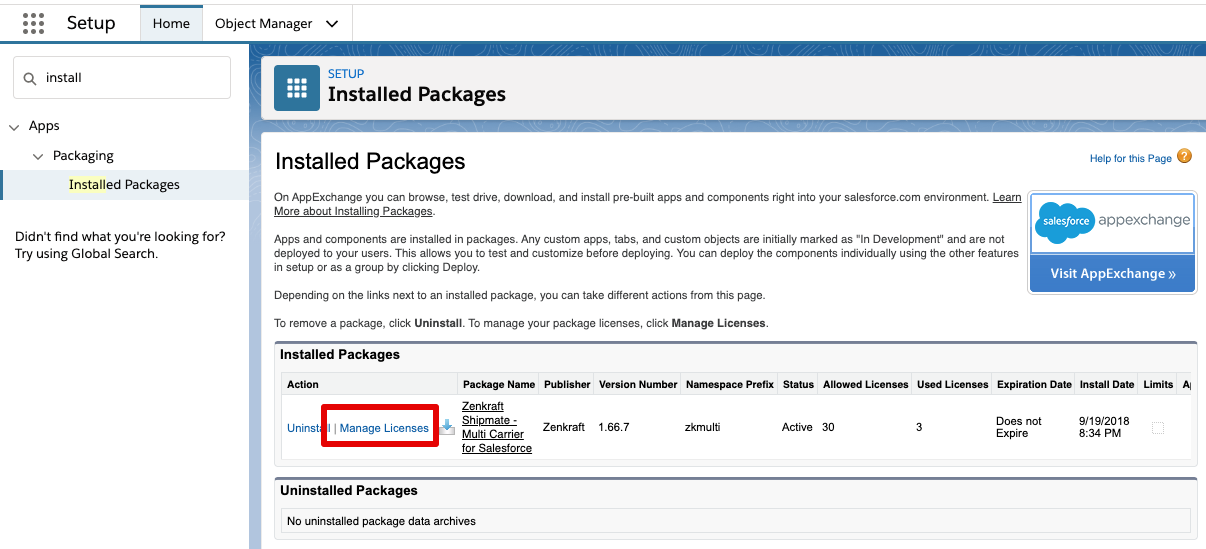Click the allowed licenses value 30

click(828, 428)
